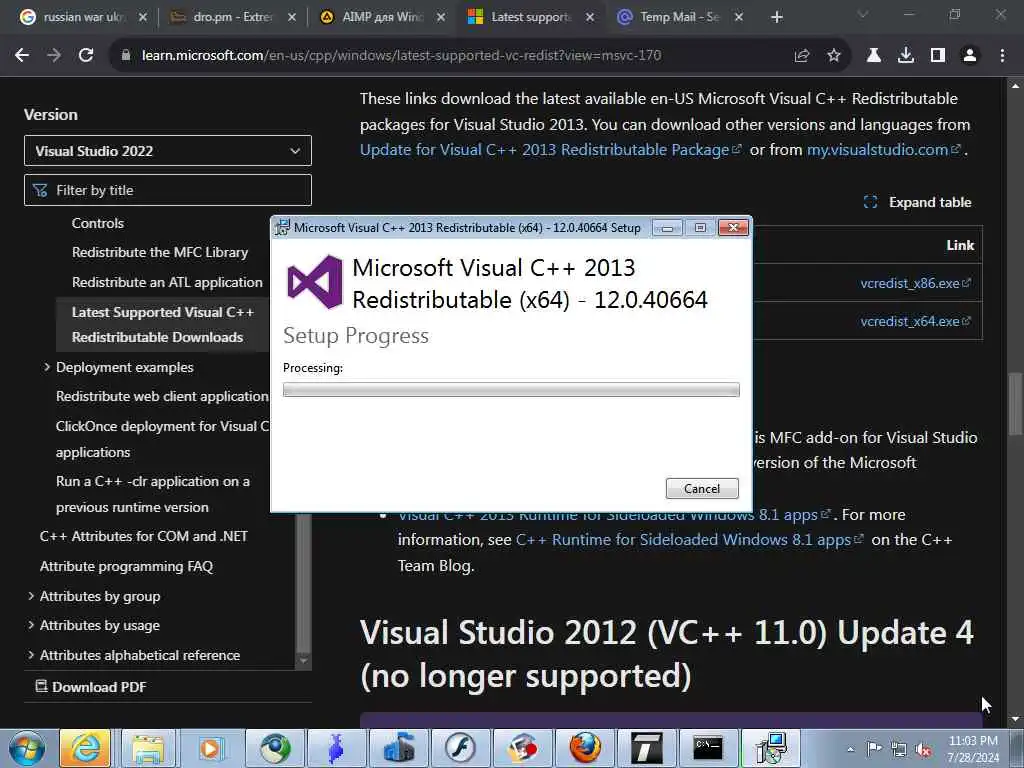Image resolution: width=1024 pixels, height=768 pixels.
Task: Open the Windows Start menu
Action: point(27,748)
